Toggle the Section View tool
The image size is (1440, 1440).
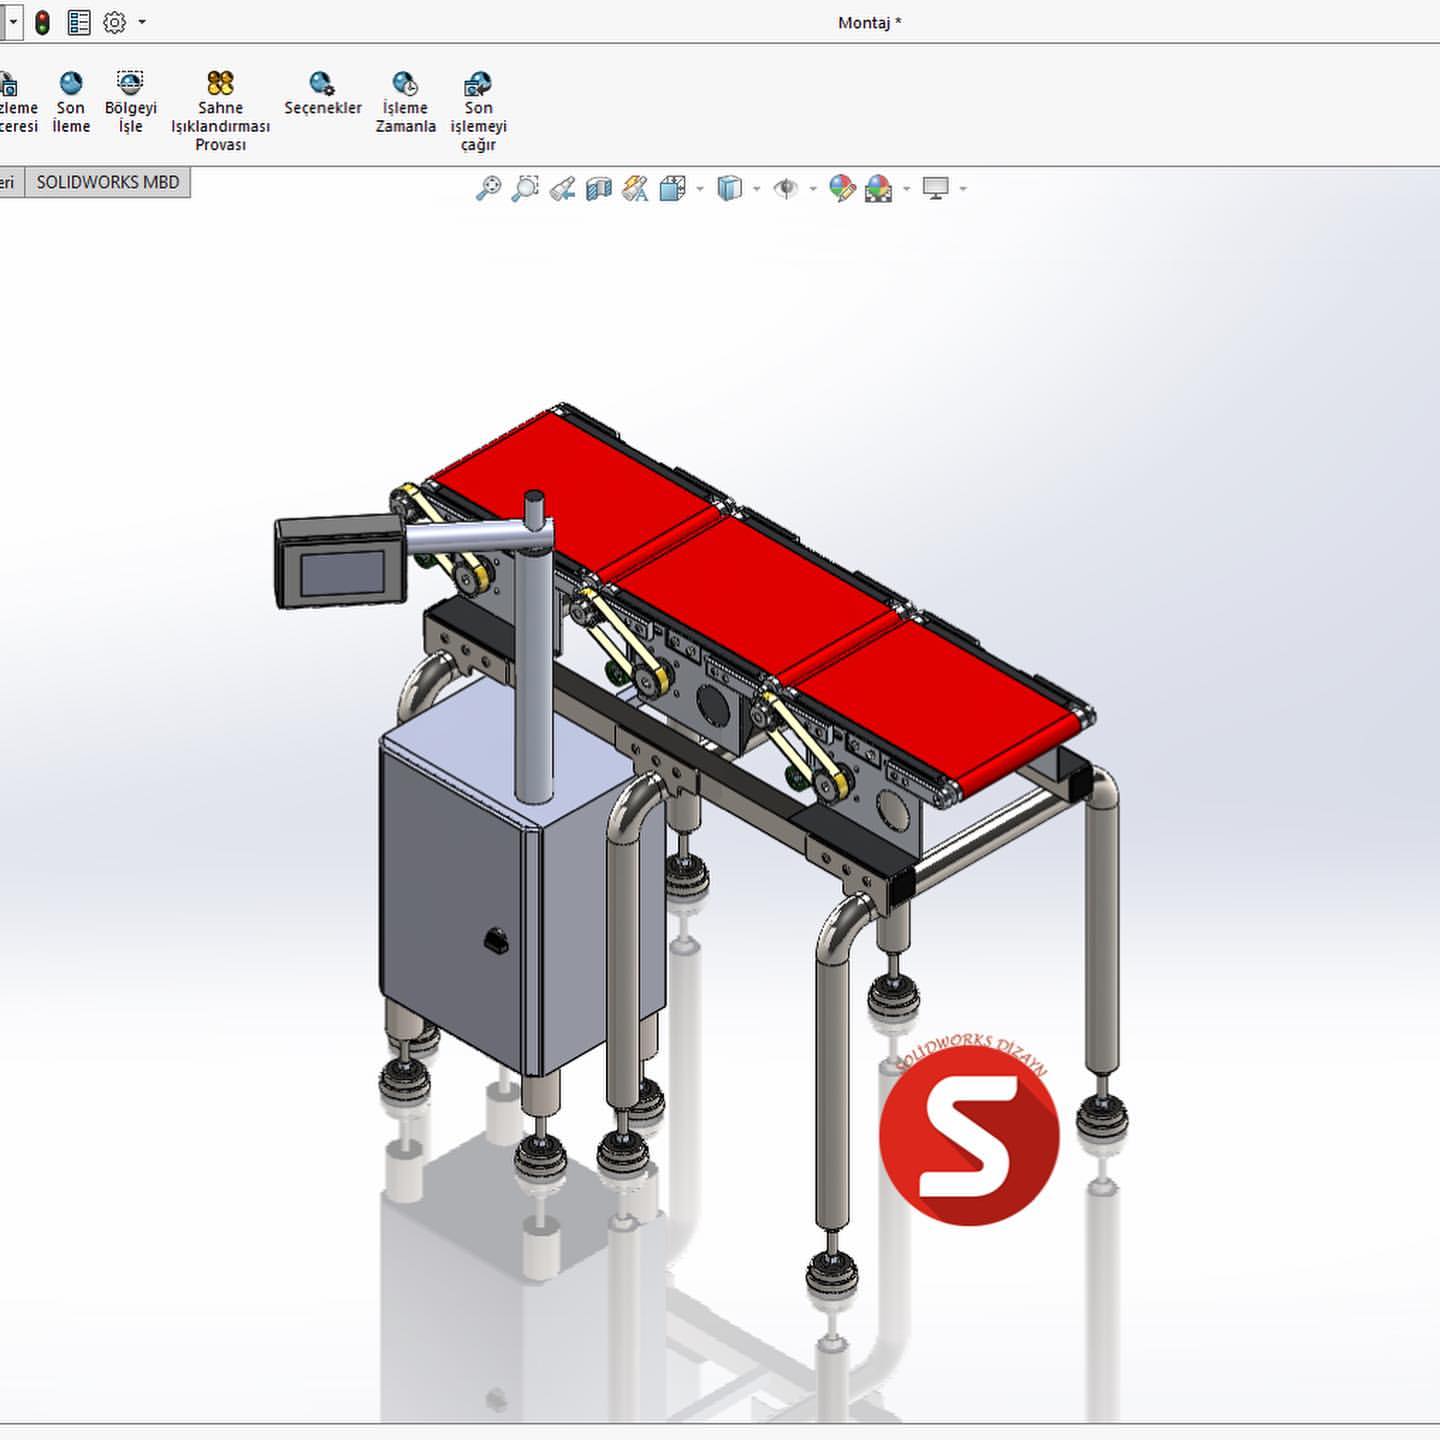pyautogui.click(x=598, y=188)
